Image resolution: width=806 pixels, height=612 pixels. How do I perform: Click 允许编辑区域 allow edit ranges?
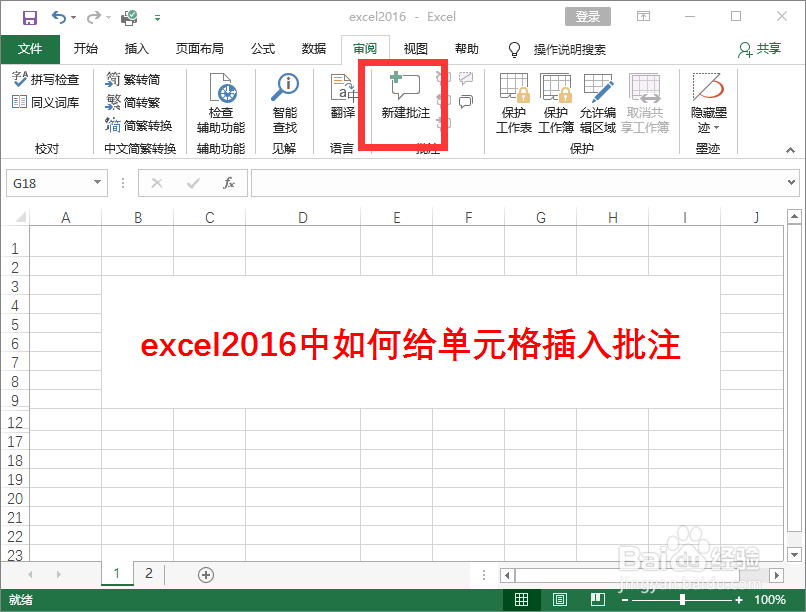tap(598, 103)
